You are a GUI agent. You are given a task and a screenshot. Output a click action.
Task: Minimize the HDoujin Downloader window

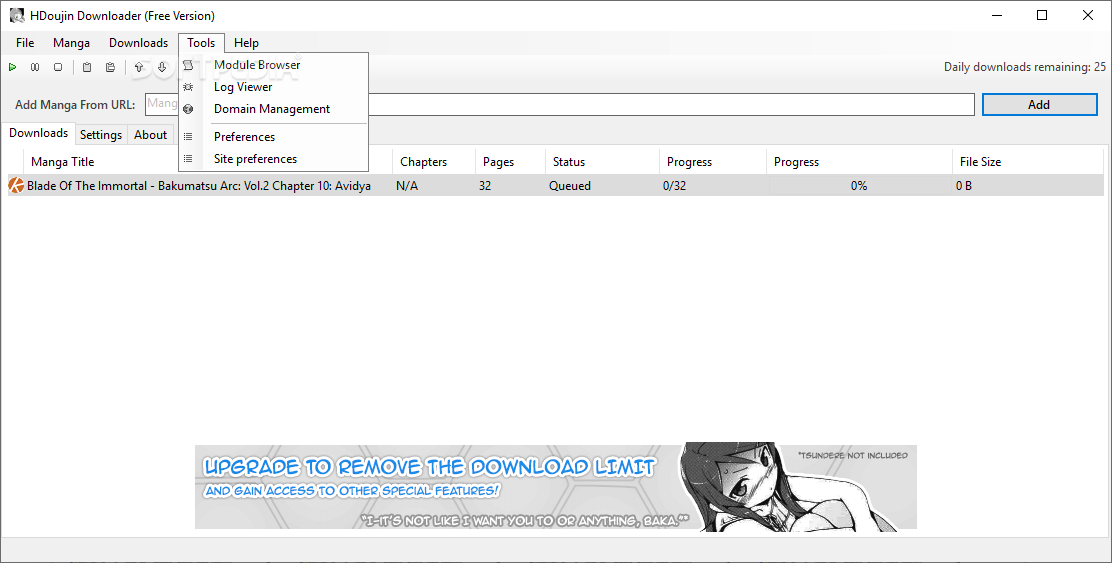coord(996,16)
